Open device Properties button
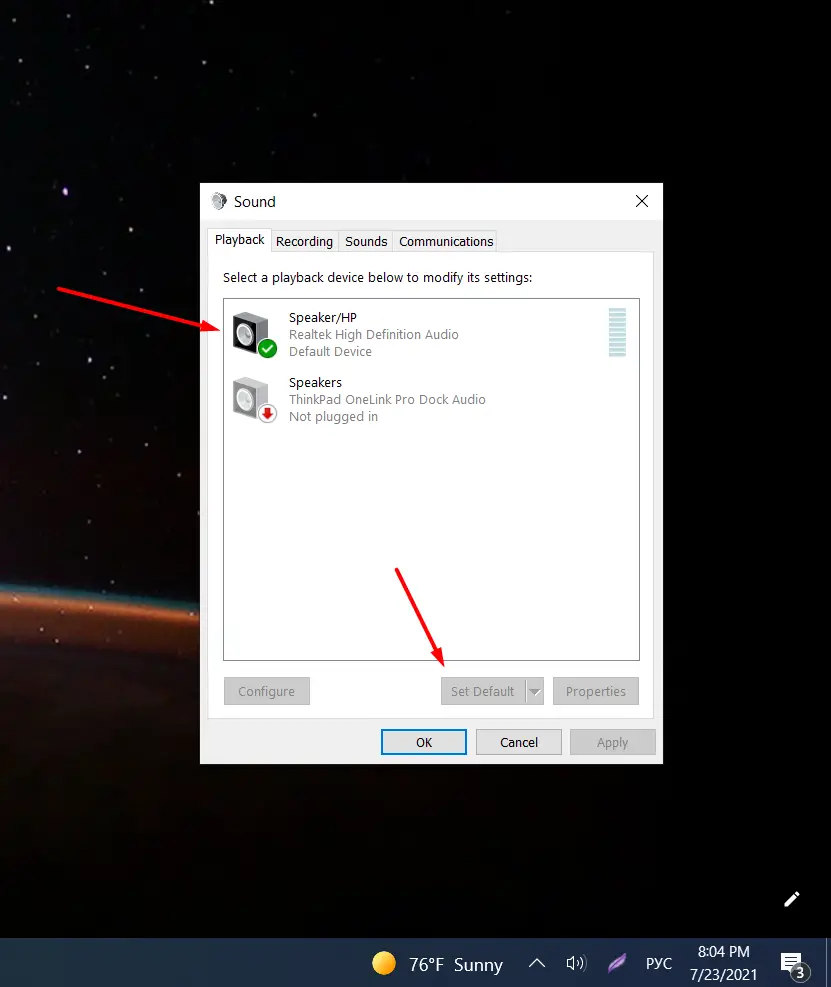This screenshot has height=987, width=831. (x=596, y=691)
